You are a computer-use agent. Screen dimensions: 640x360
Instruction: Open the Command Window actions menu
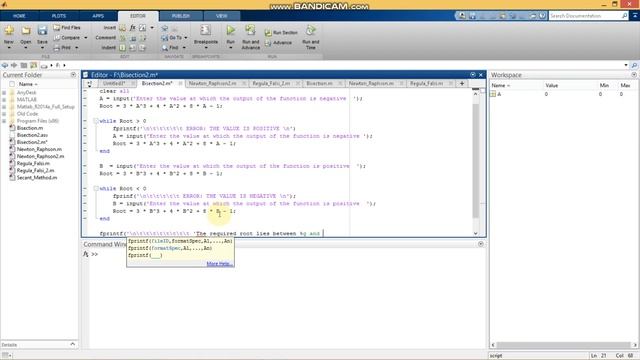click(481, 244)
